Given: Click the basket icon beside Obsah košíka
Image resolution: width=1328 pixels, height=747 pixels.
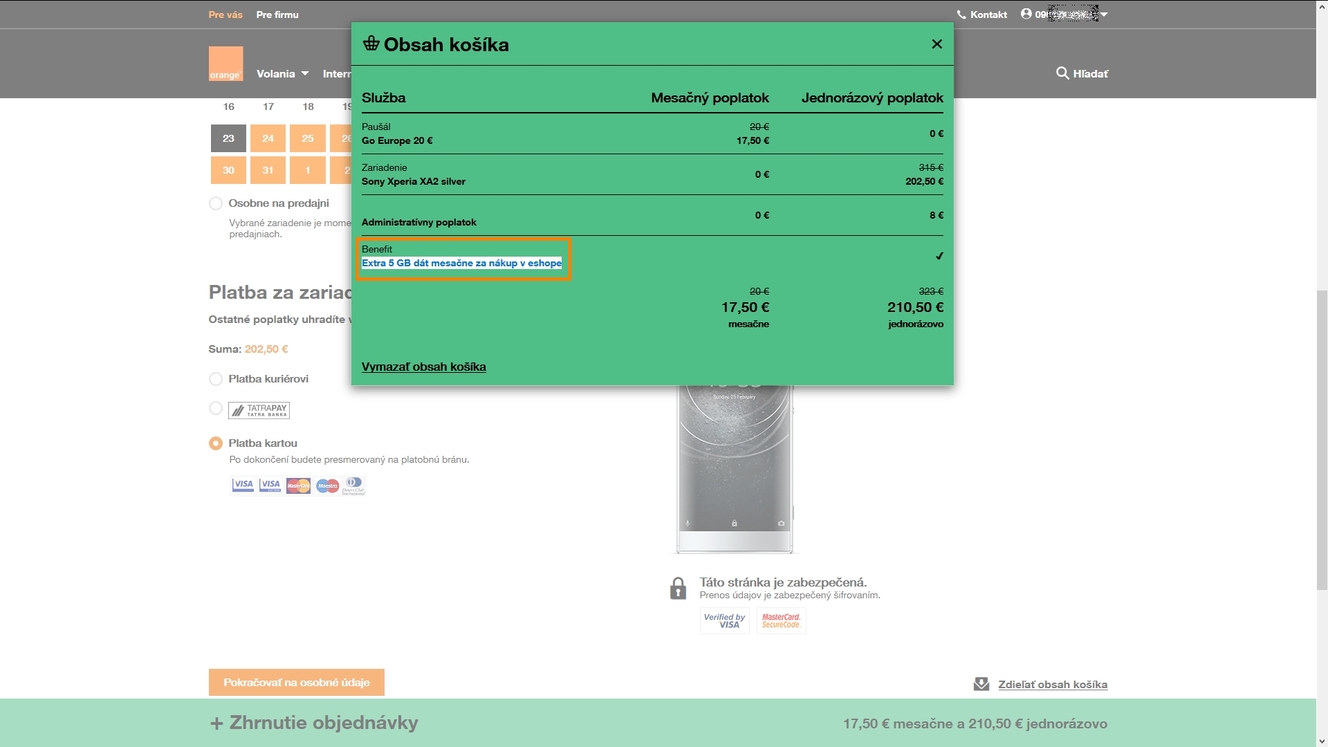Looking at the screenshot, I should tap(371, 44).
